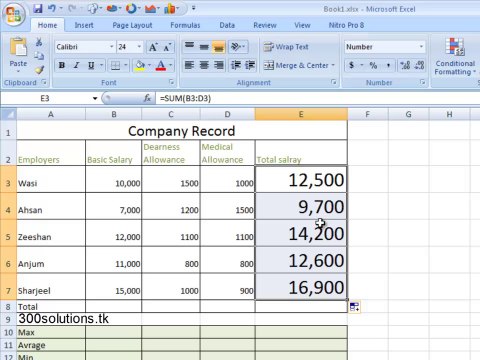Viewport: 480px width, 360px height.
Task: Switch to the Review tab
Action: click(x=265, y=25)
